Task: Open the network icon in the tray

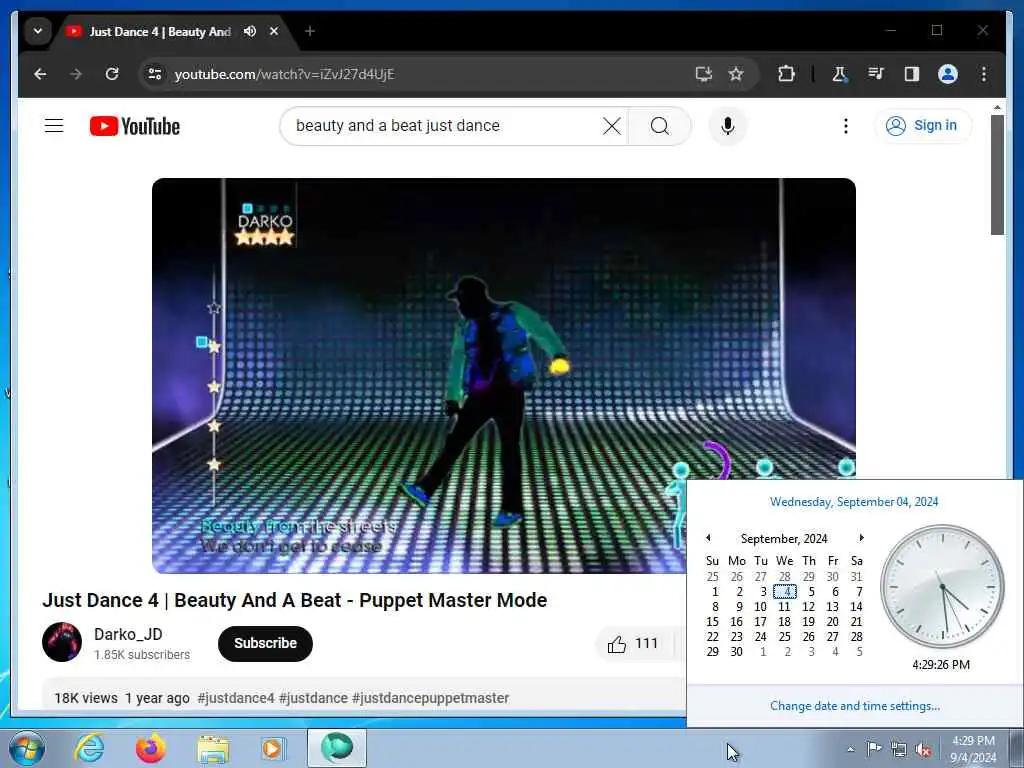Action: 899,749
